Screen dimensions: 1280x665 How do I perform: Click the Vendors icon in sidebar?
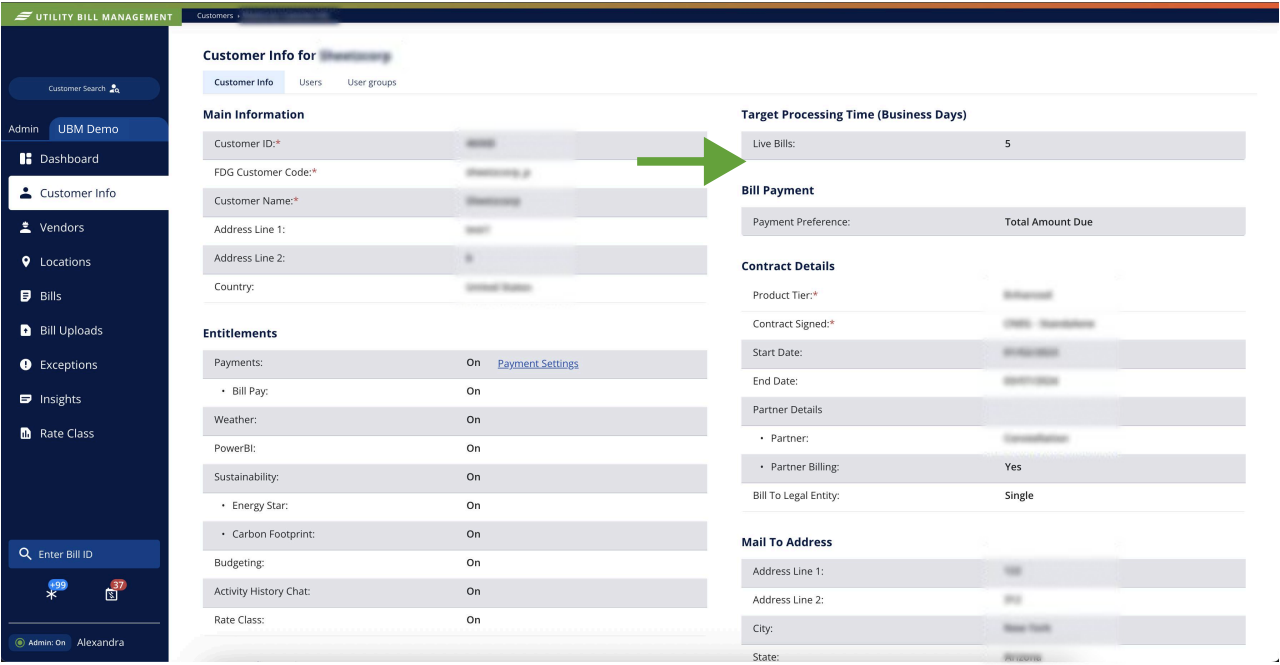tap(26, 227)
